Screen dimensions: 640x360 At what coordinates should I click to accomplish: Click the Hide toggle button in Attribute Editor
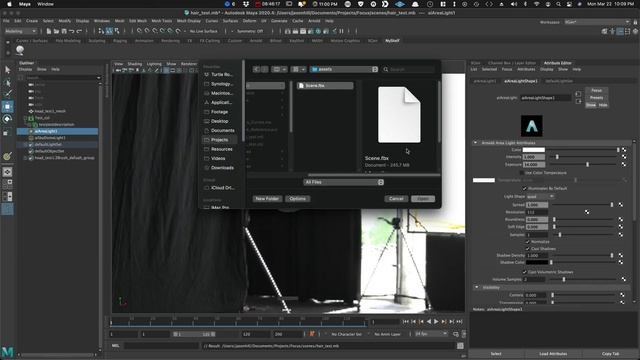603,105
